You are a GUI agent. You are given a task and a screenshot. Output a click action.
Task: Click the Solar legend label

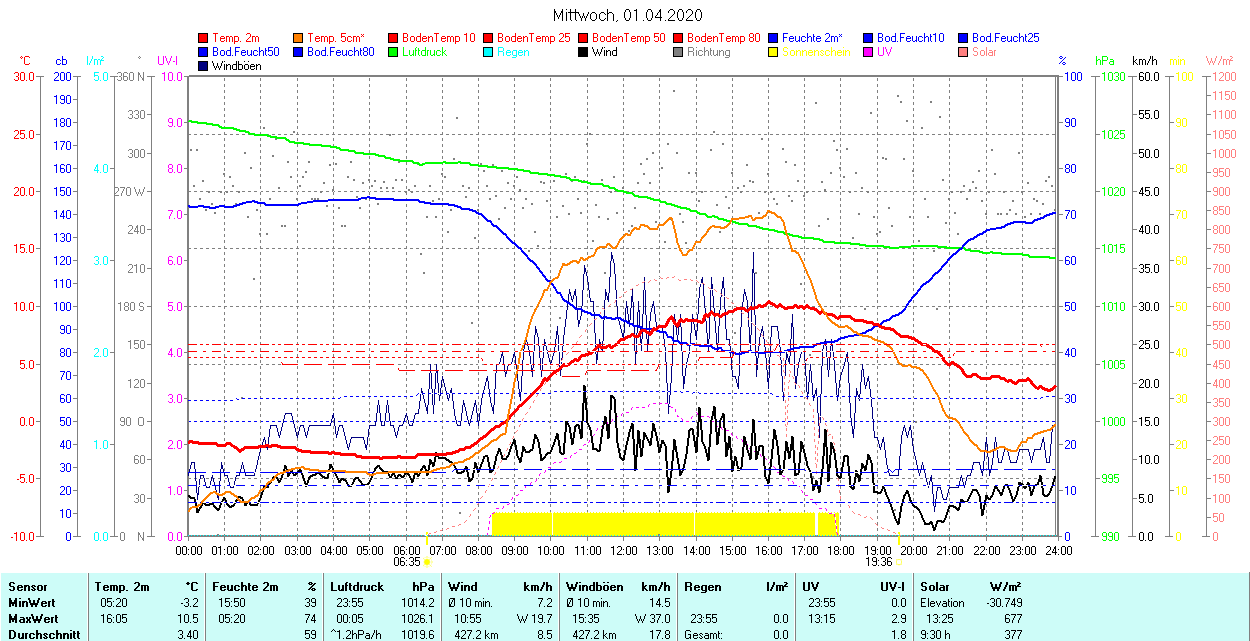pyautogui.click(x=984, y=52)
